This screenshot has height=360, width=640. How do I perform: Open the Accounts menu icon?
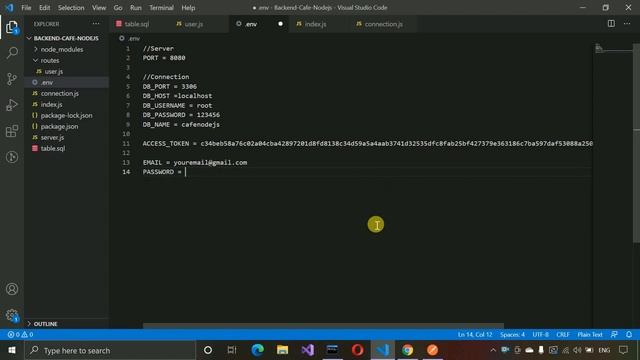point(12,289)
